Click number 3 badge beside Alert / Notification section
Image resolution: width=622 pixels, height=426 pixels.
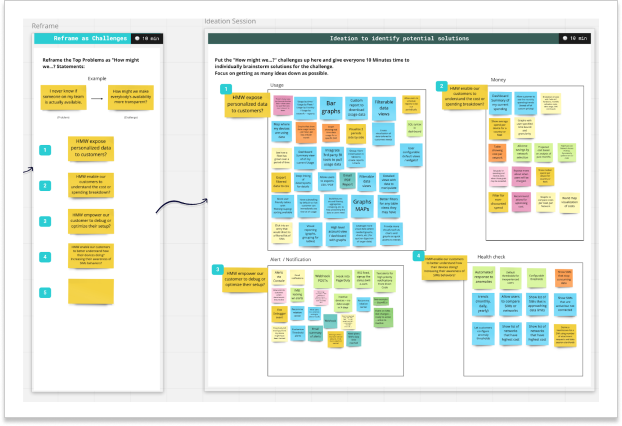(218, 270)
